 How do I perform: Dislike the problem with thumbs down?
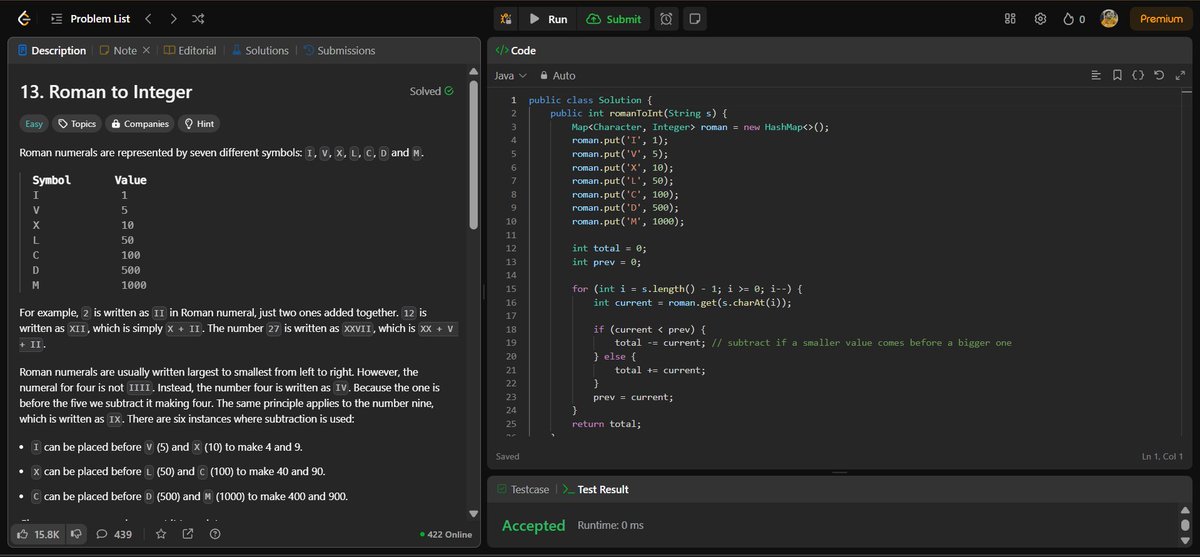coord(76,534)
